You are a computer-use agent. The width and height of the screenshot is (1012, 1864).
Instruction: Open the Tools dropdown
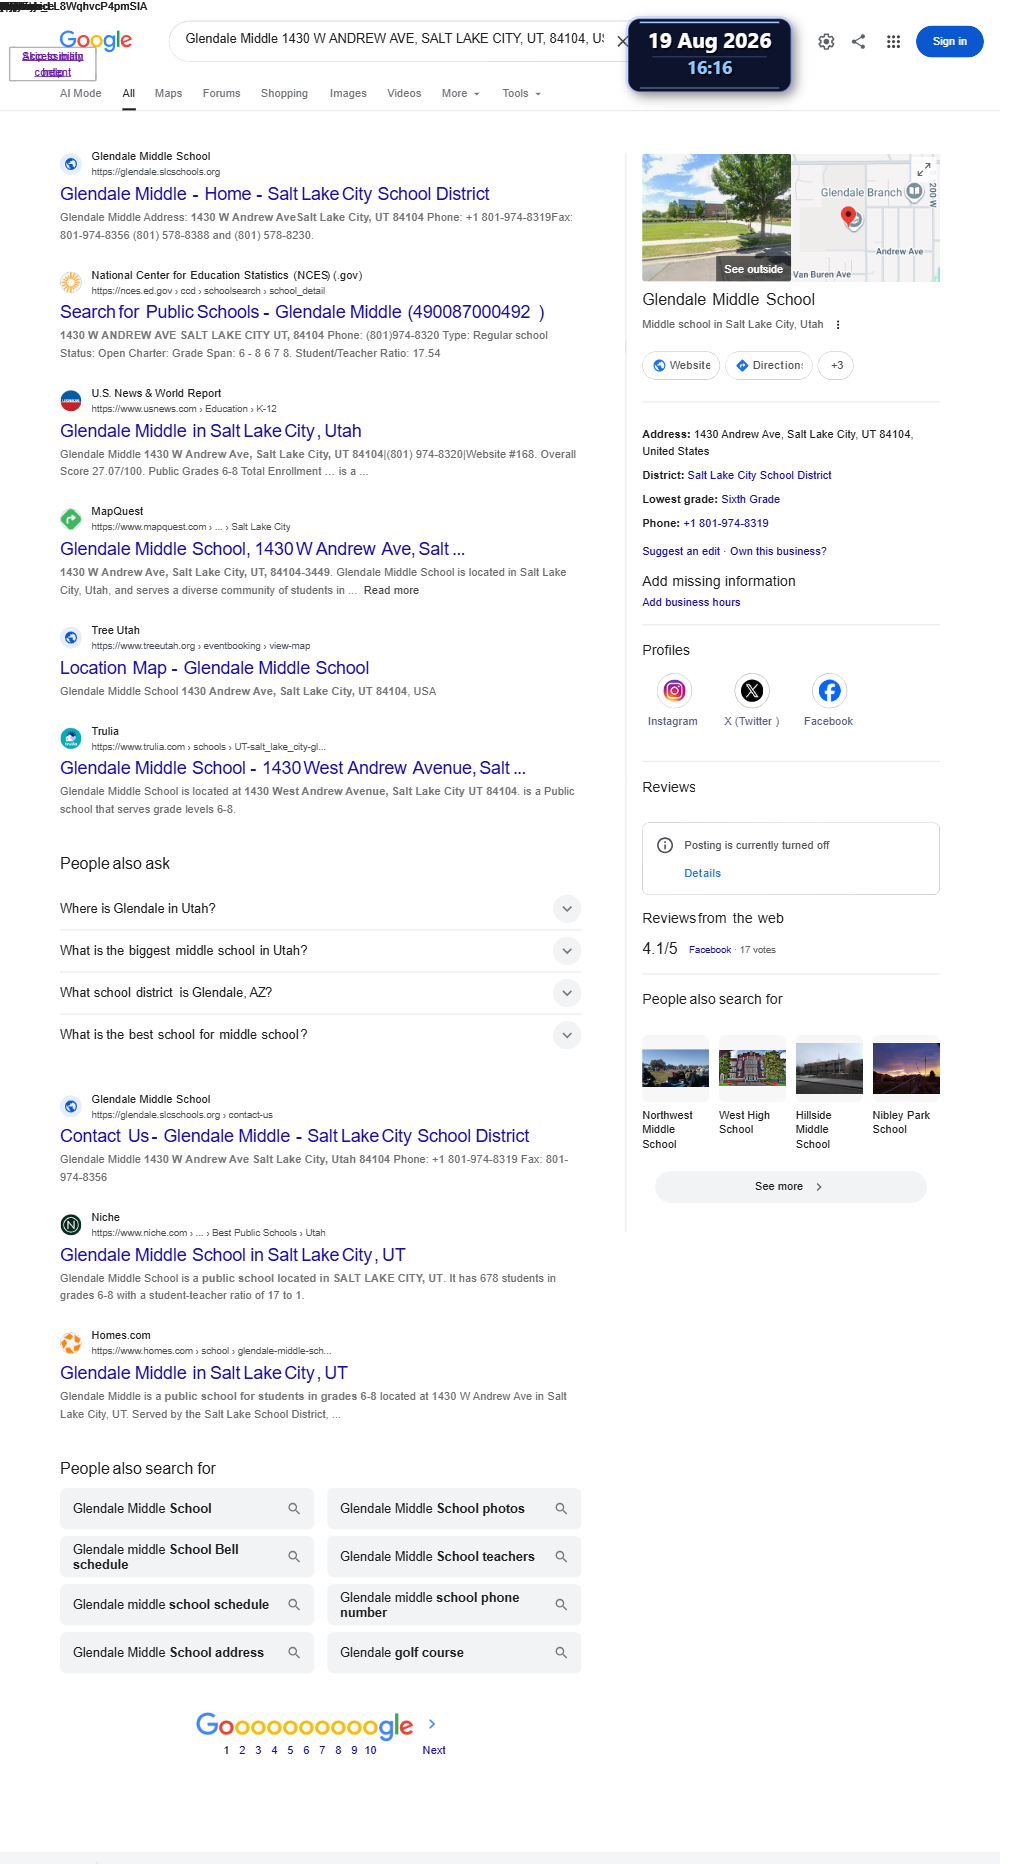(x=522, y=94)
